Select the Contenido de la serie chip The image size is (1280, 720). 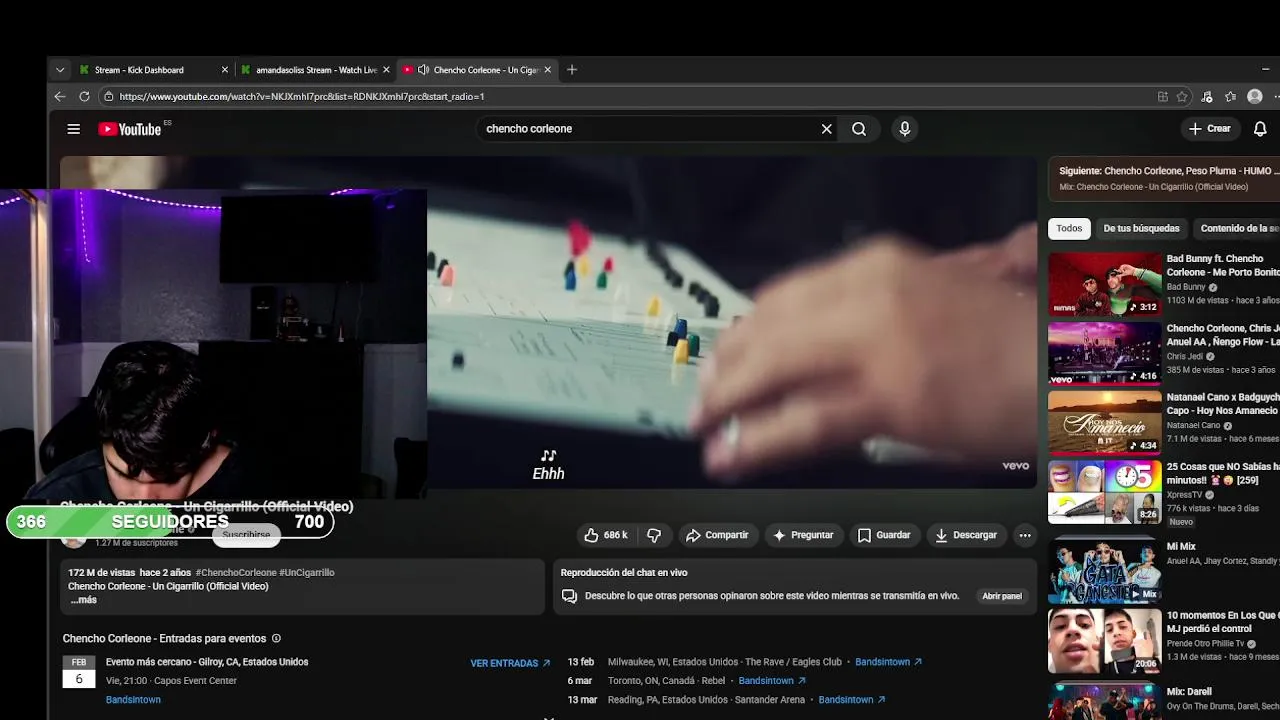[1238, 228]
